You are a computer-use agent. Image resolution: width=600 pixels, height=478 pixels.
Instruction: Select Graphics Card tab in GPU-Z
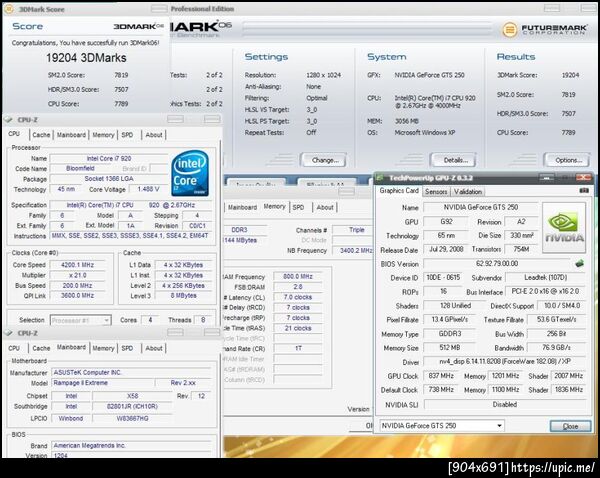[x=399, y=191]
